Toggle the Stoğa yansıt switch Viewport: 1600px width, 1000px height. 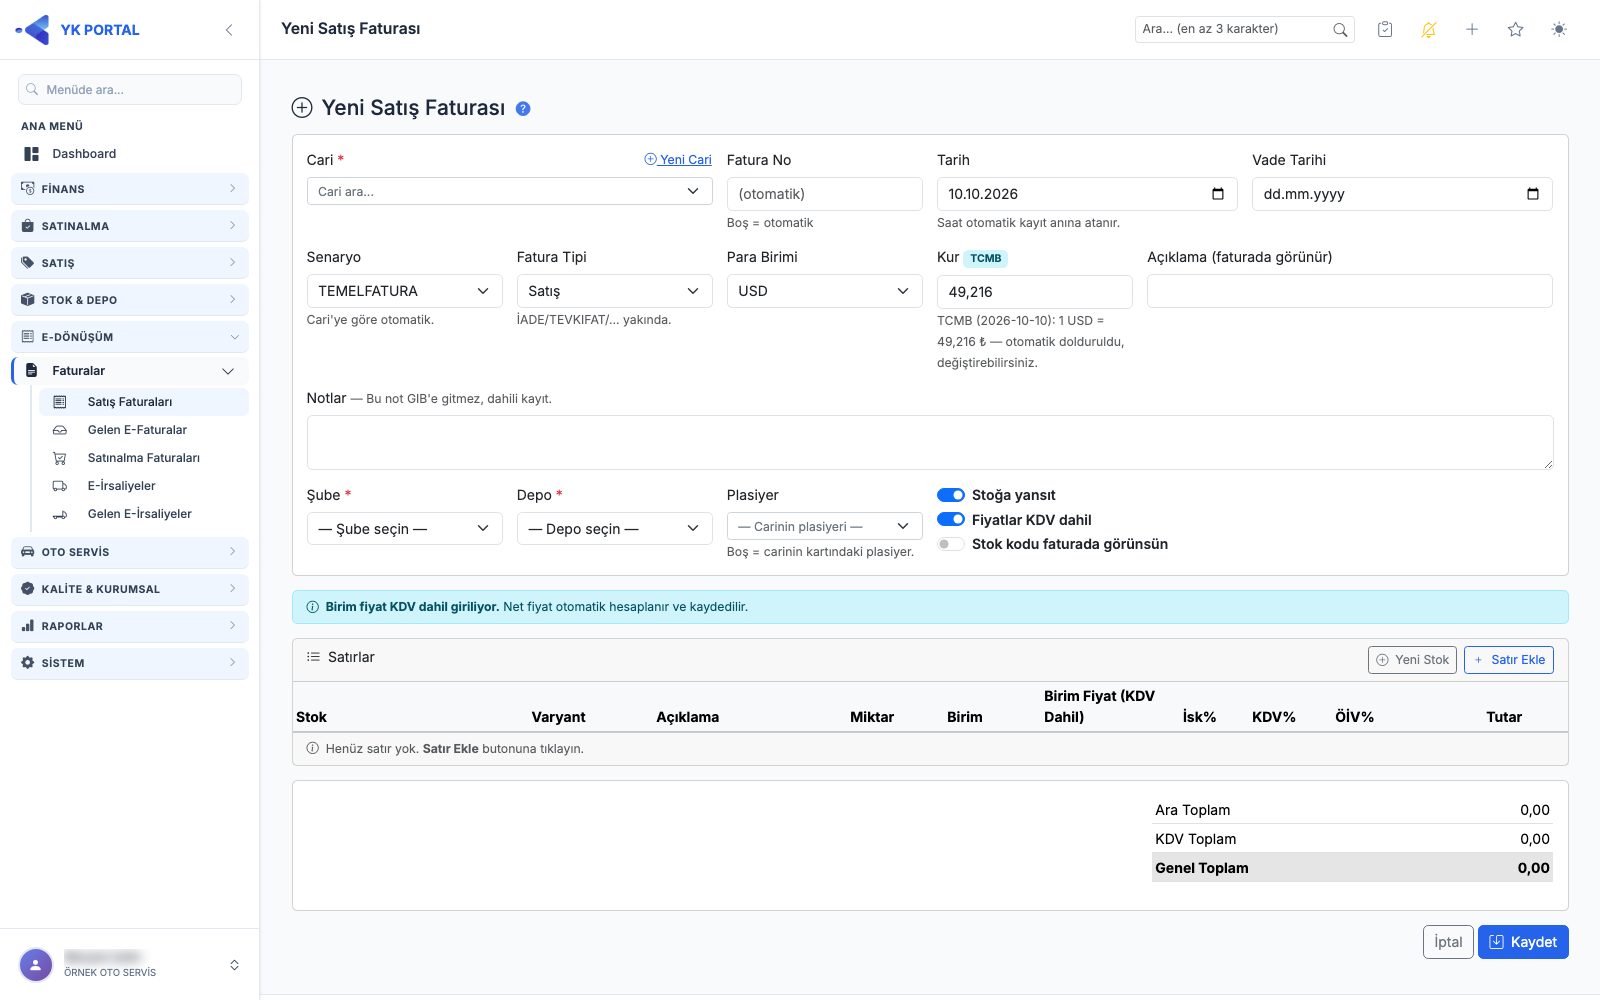(x=951, y=495)
